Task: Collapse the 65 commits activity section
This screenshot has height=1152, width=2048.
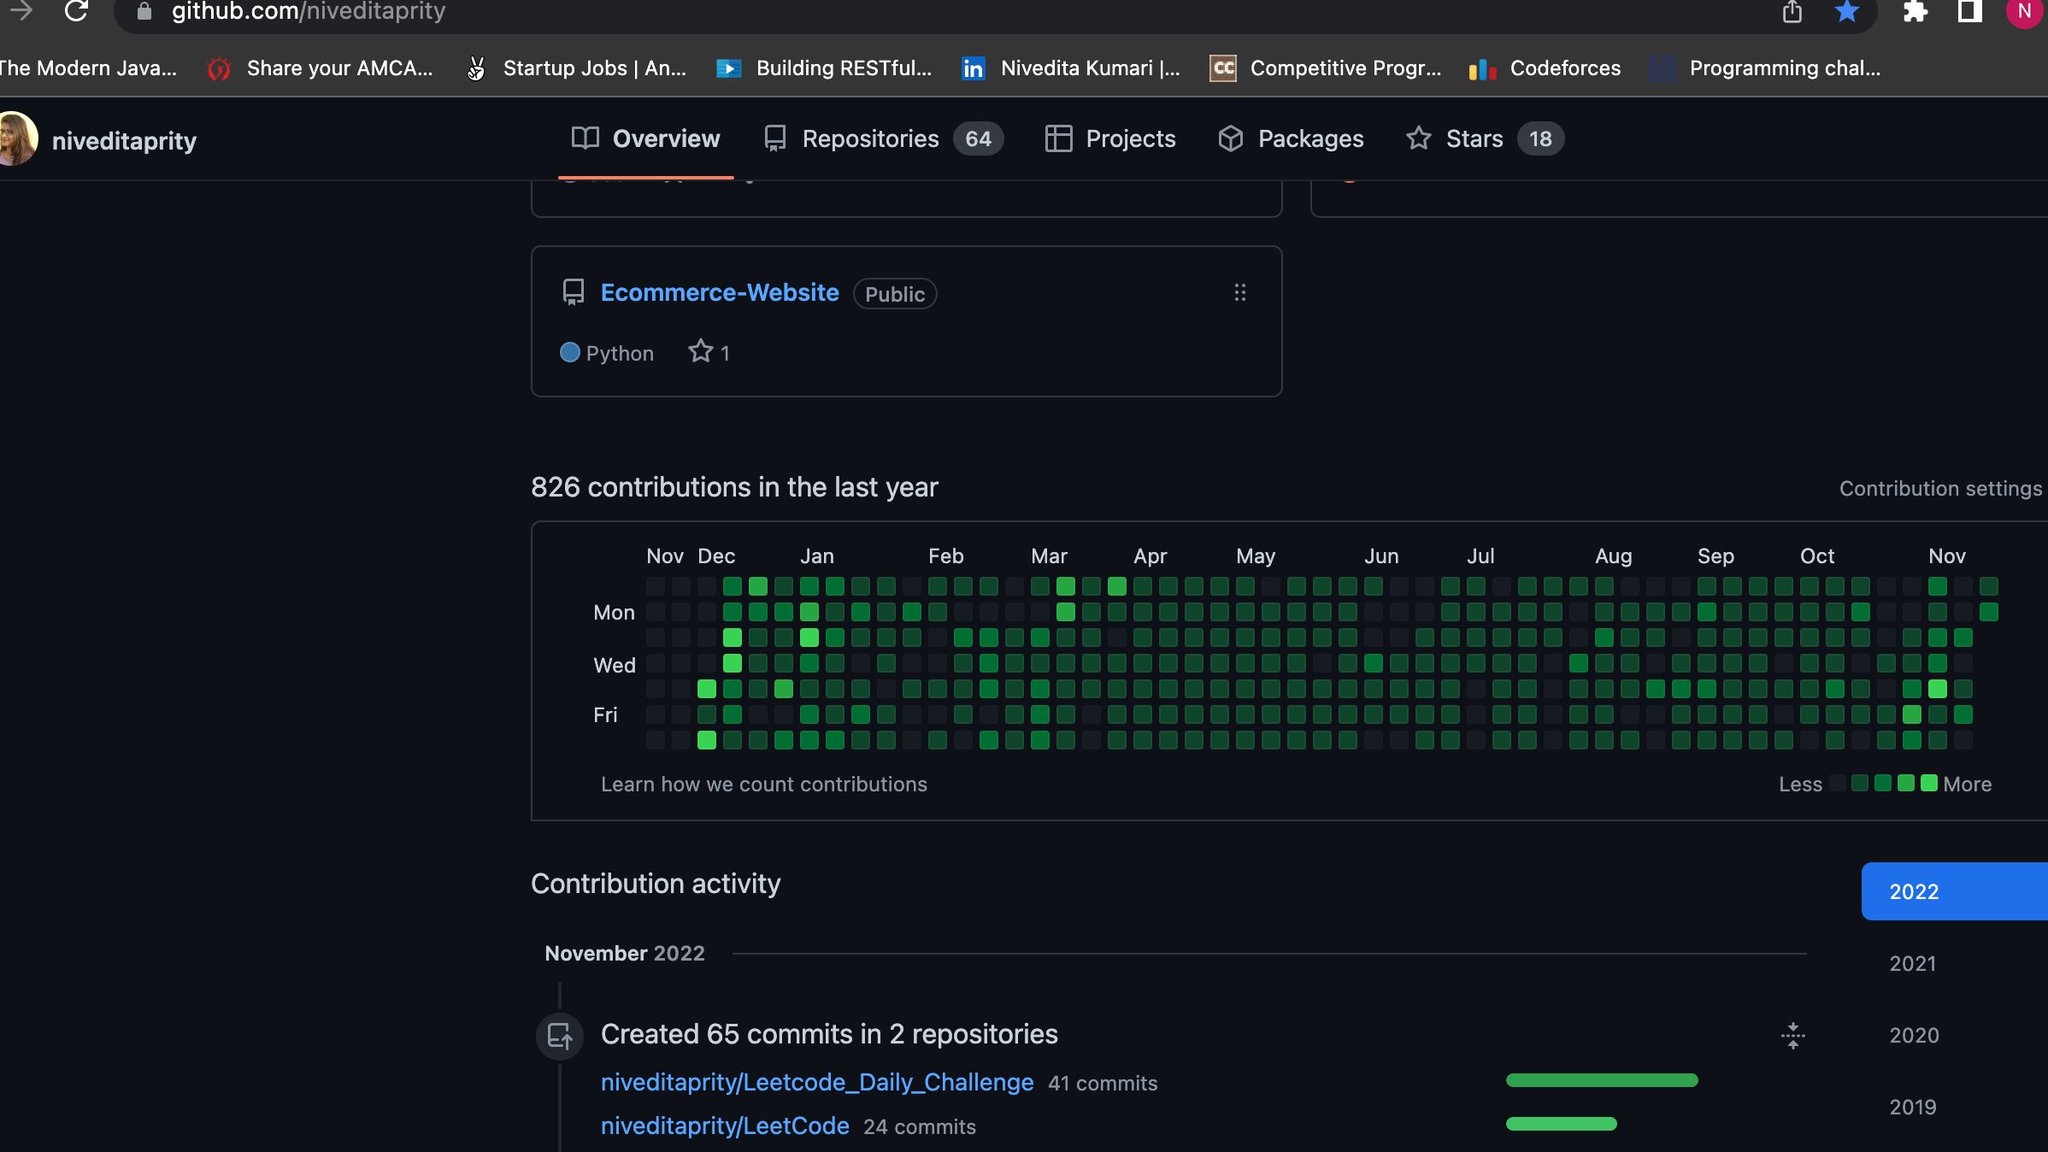Action: (1793, 1035)
